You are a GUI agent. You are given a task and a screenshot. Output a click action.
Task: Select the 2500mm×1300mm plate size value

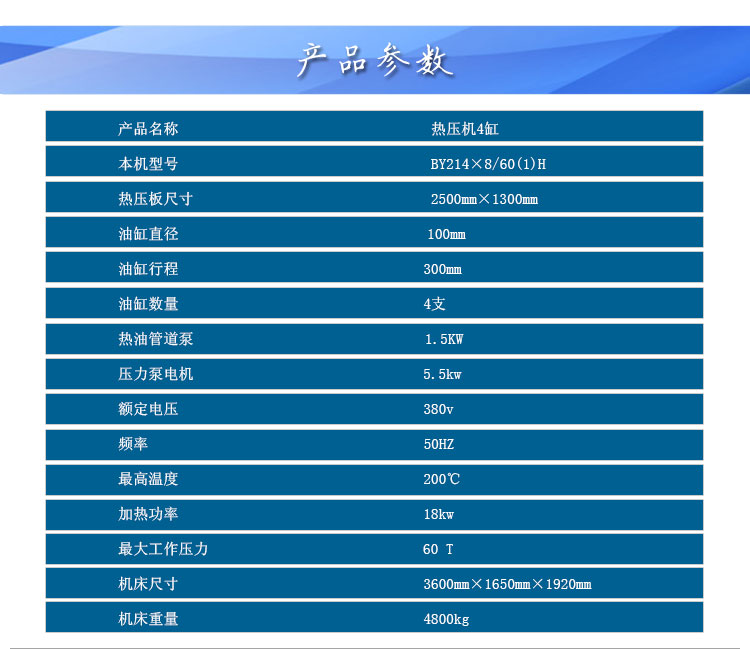484,199
